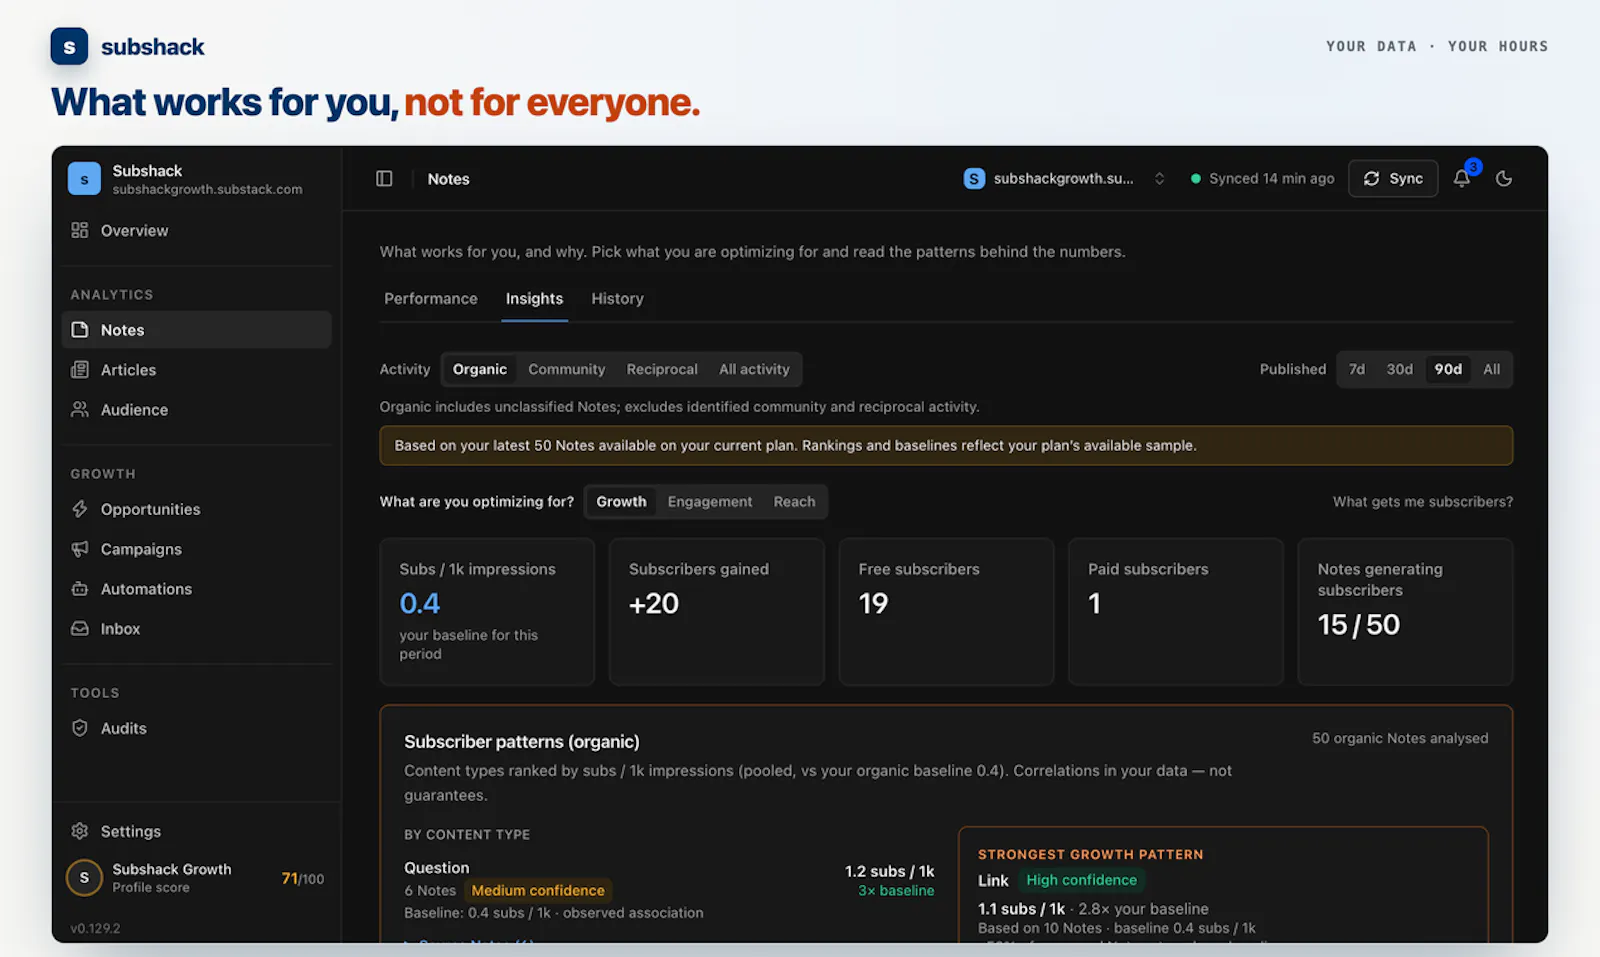Open Opportunities in Growth section
Viewport: 1600px width, 957px height.
196,509
